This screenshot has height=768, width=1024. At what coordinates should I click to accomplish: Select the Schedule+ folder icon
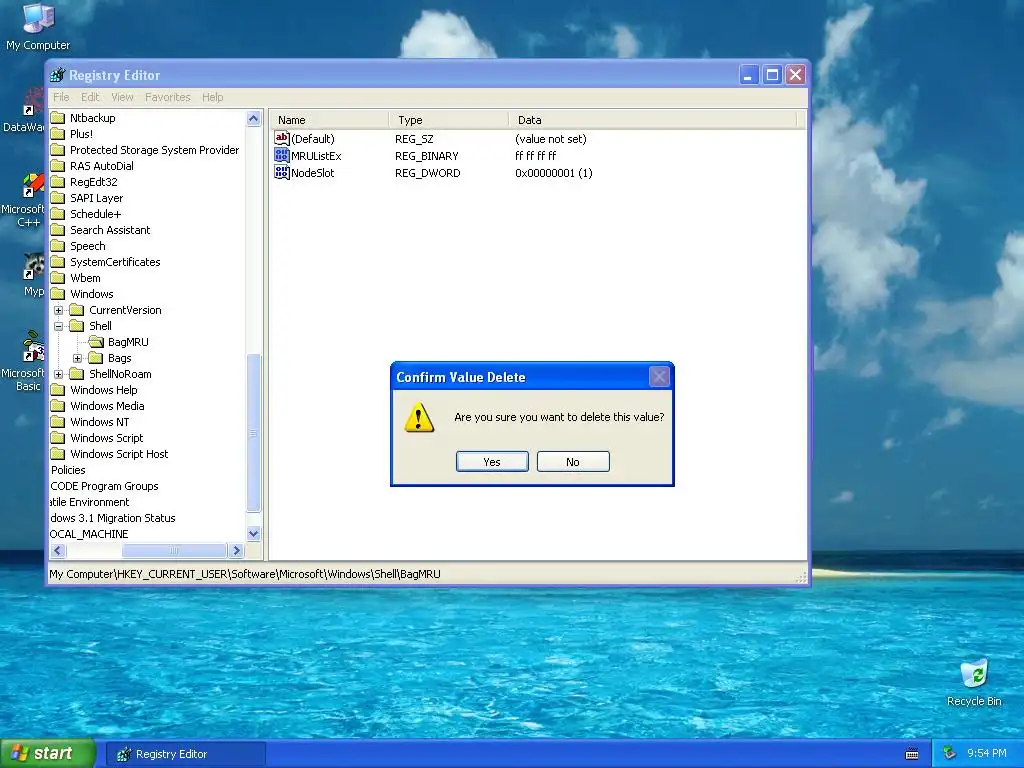tap(58, 214)
